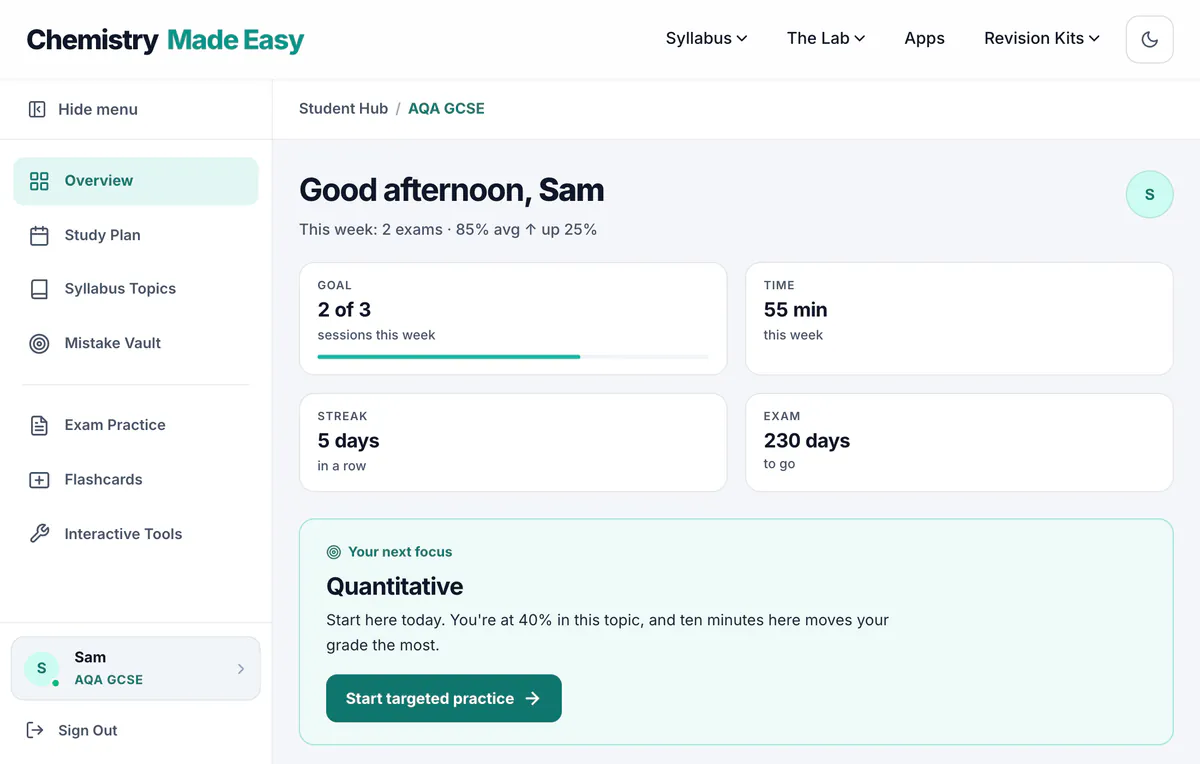Expand the Syllabus dropdown menu
The width and height of the screenshot is (1200, 764).
point(706,38)
